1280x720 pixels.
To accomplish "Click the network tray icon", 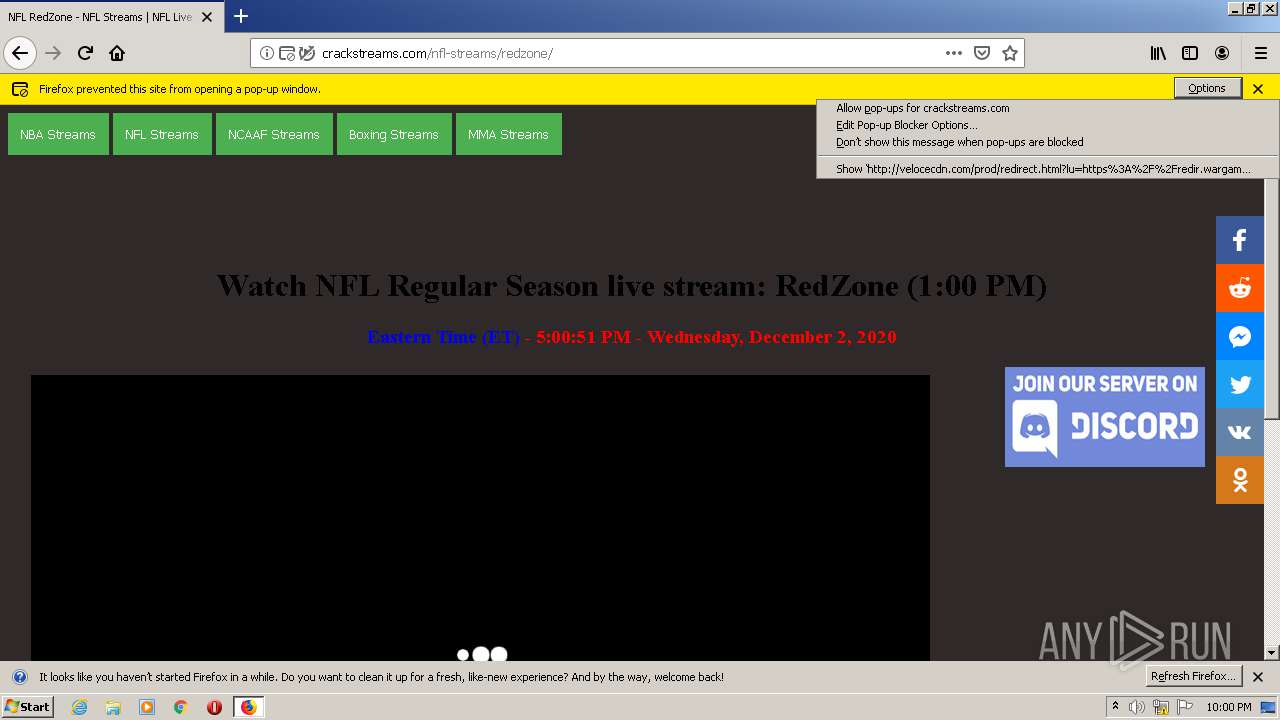I will tap(1161, 708).
